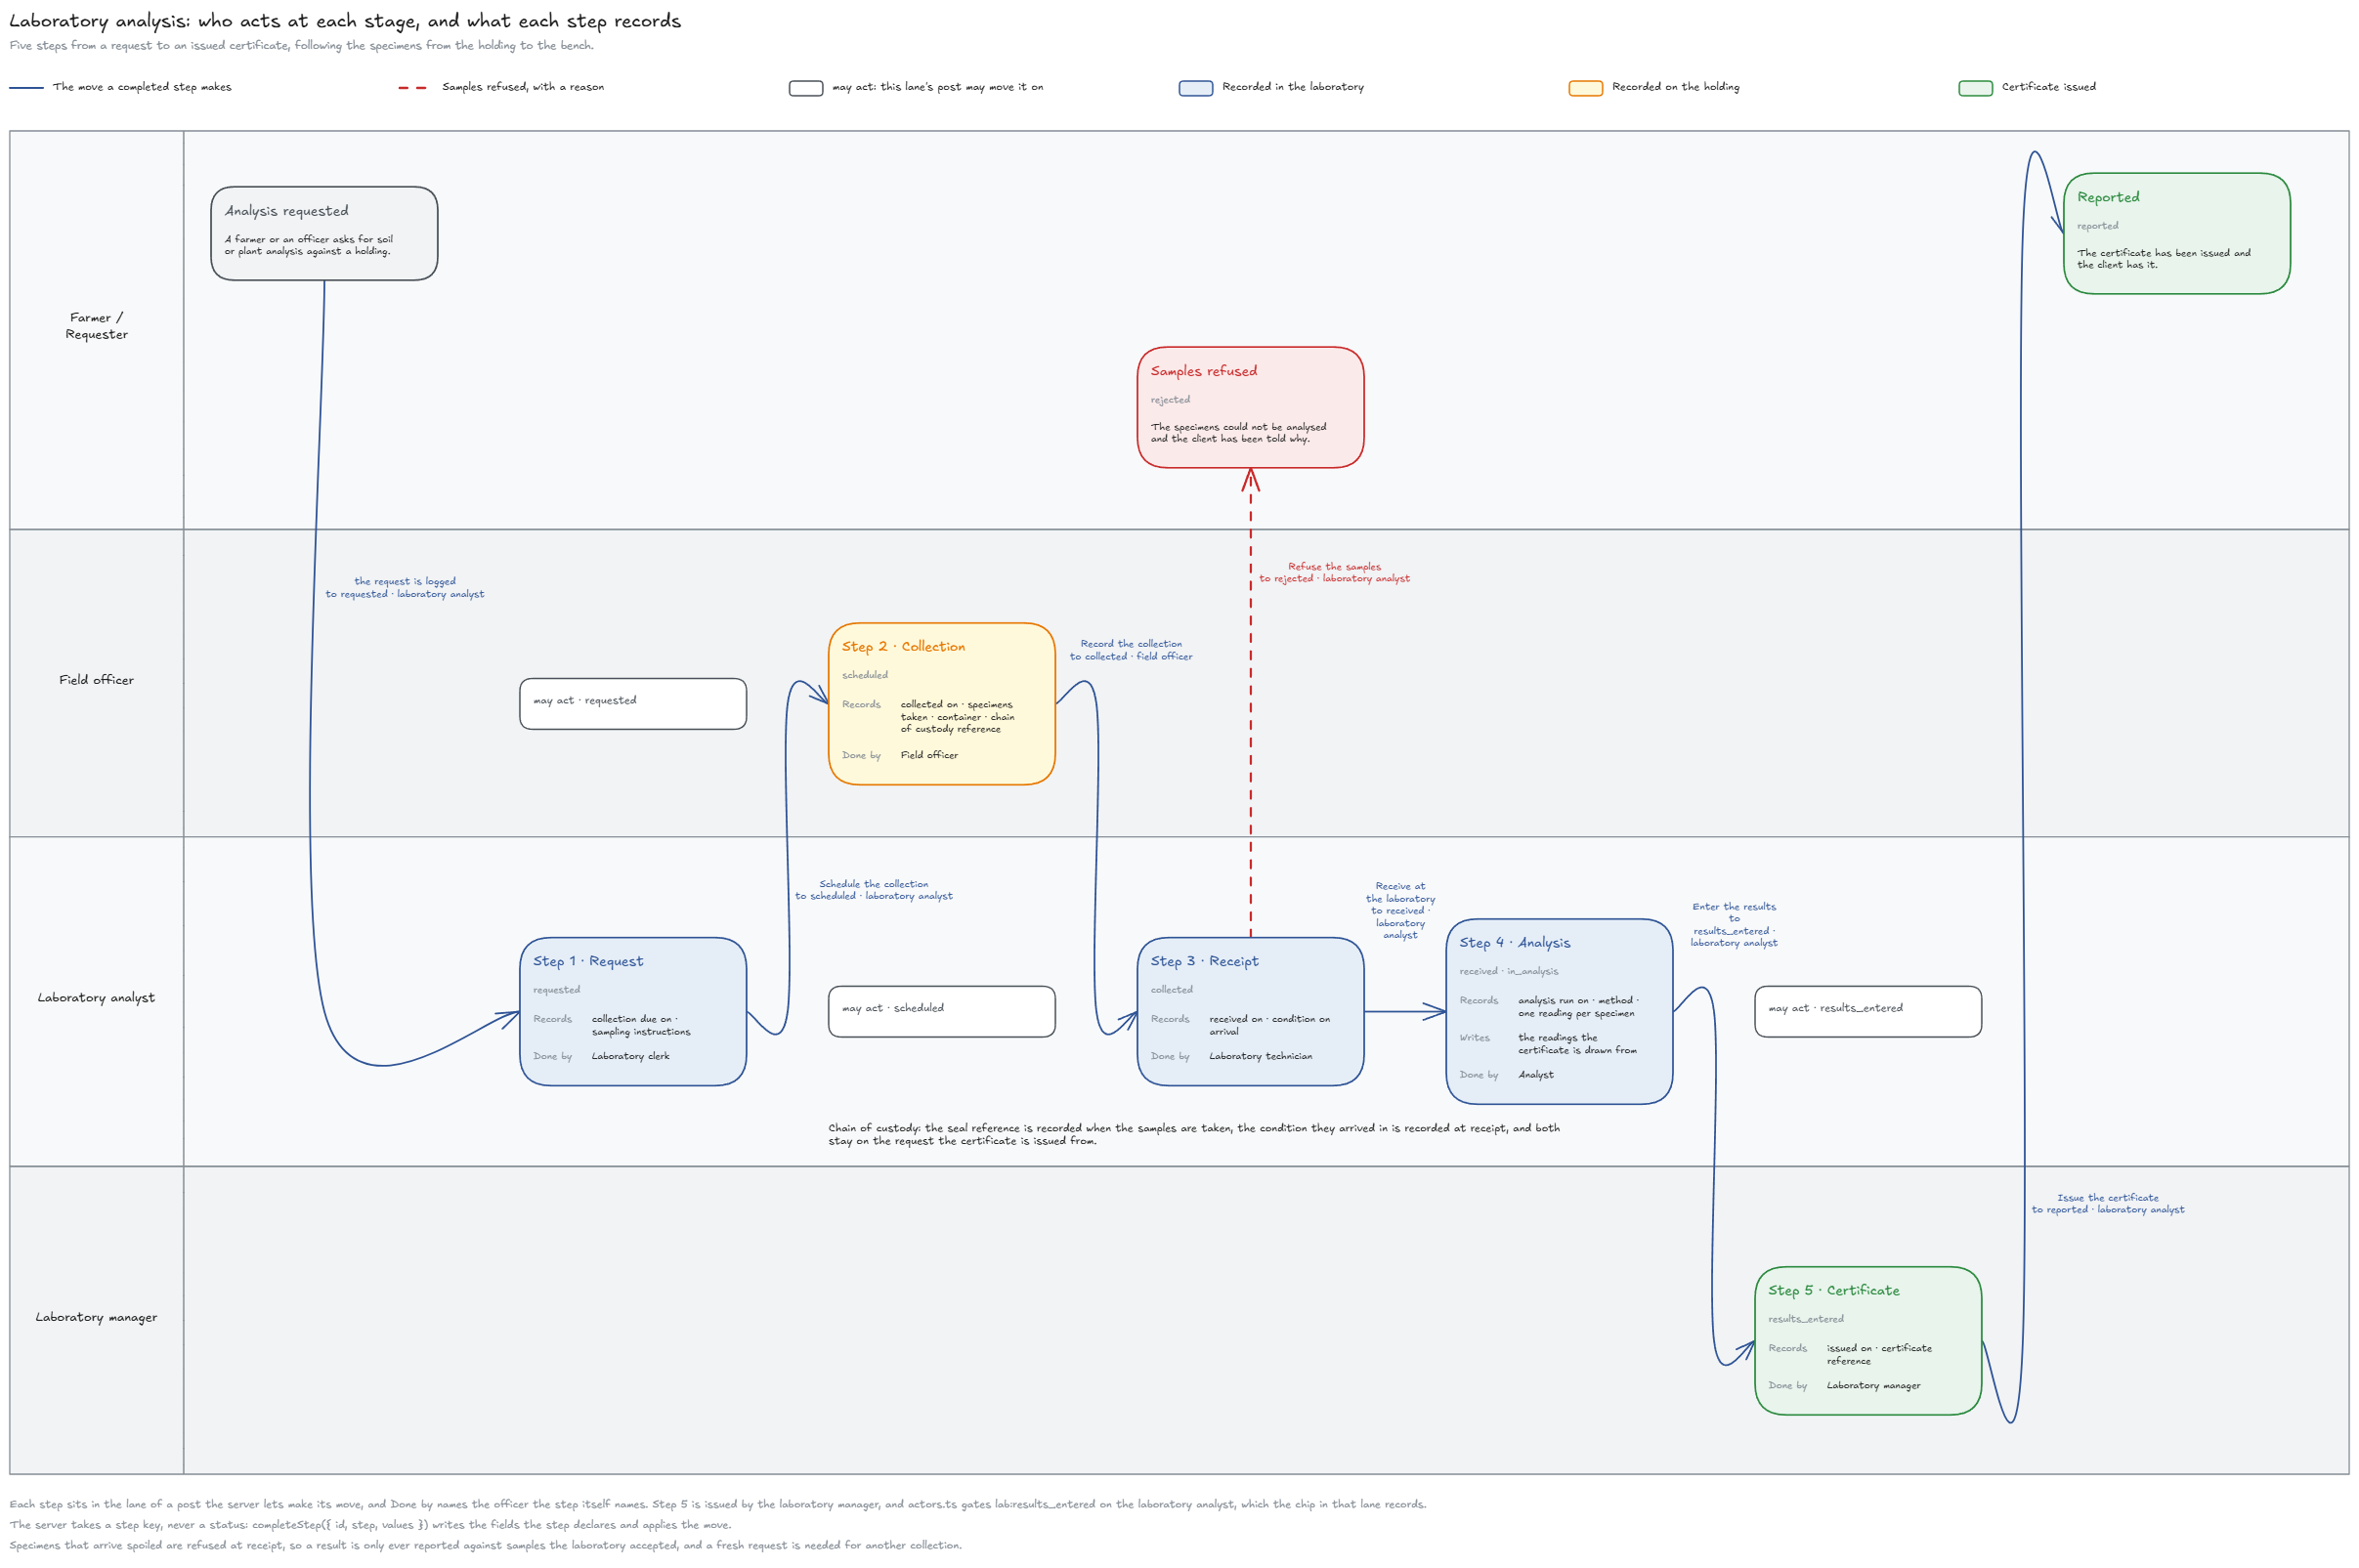Select the green 'Reported' node
The height and width of the screenshot is (1568, 2359).
click(x=2176, y=233)
